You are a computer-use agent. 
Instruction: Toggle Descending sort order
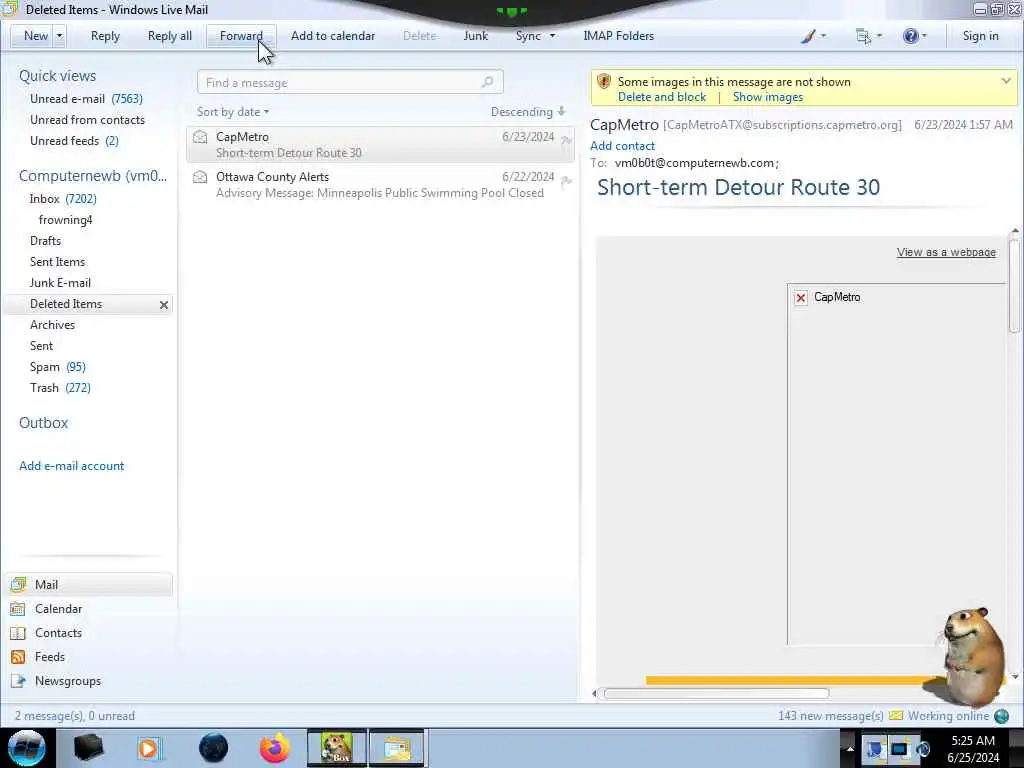(528, 112)
